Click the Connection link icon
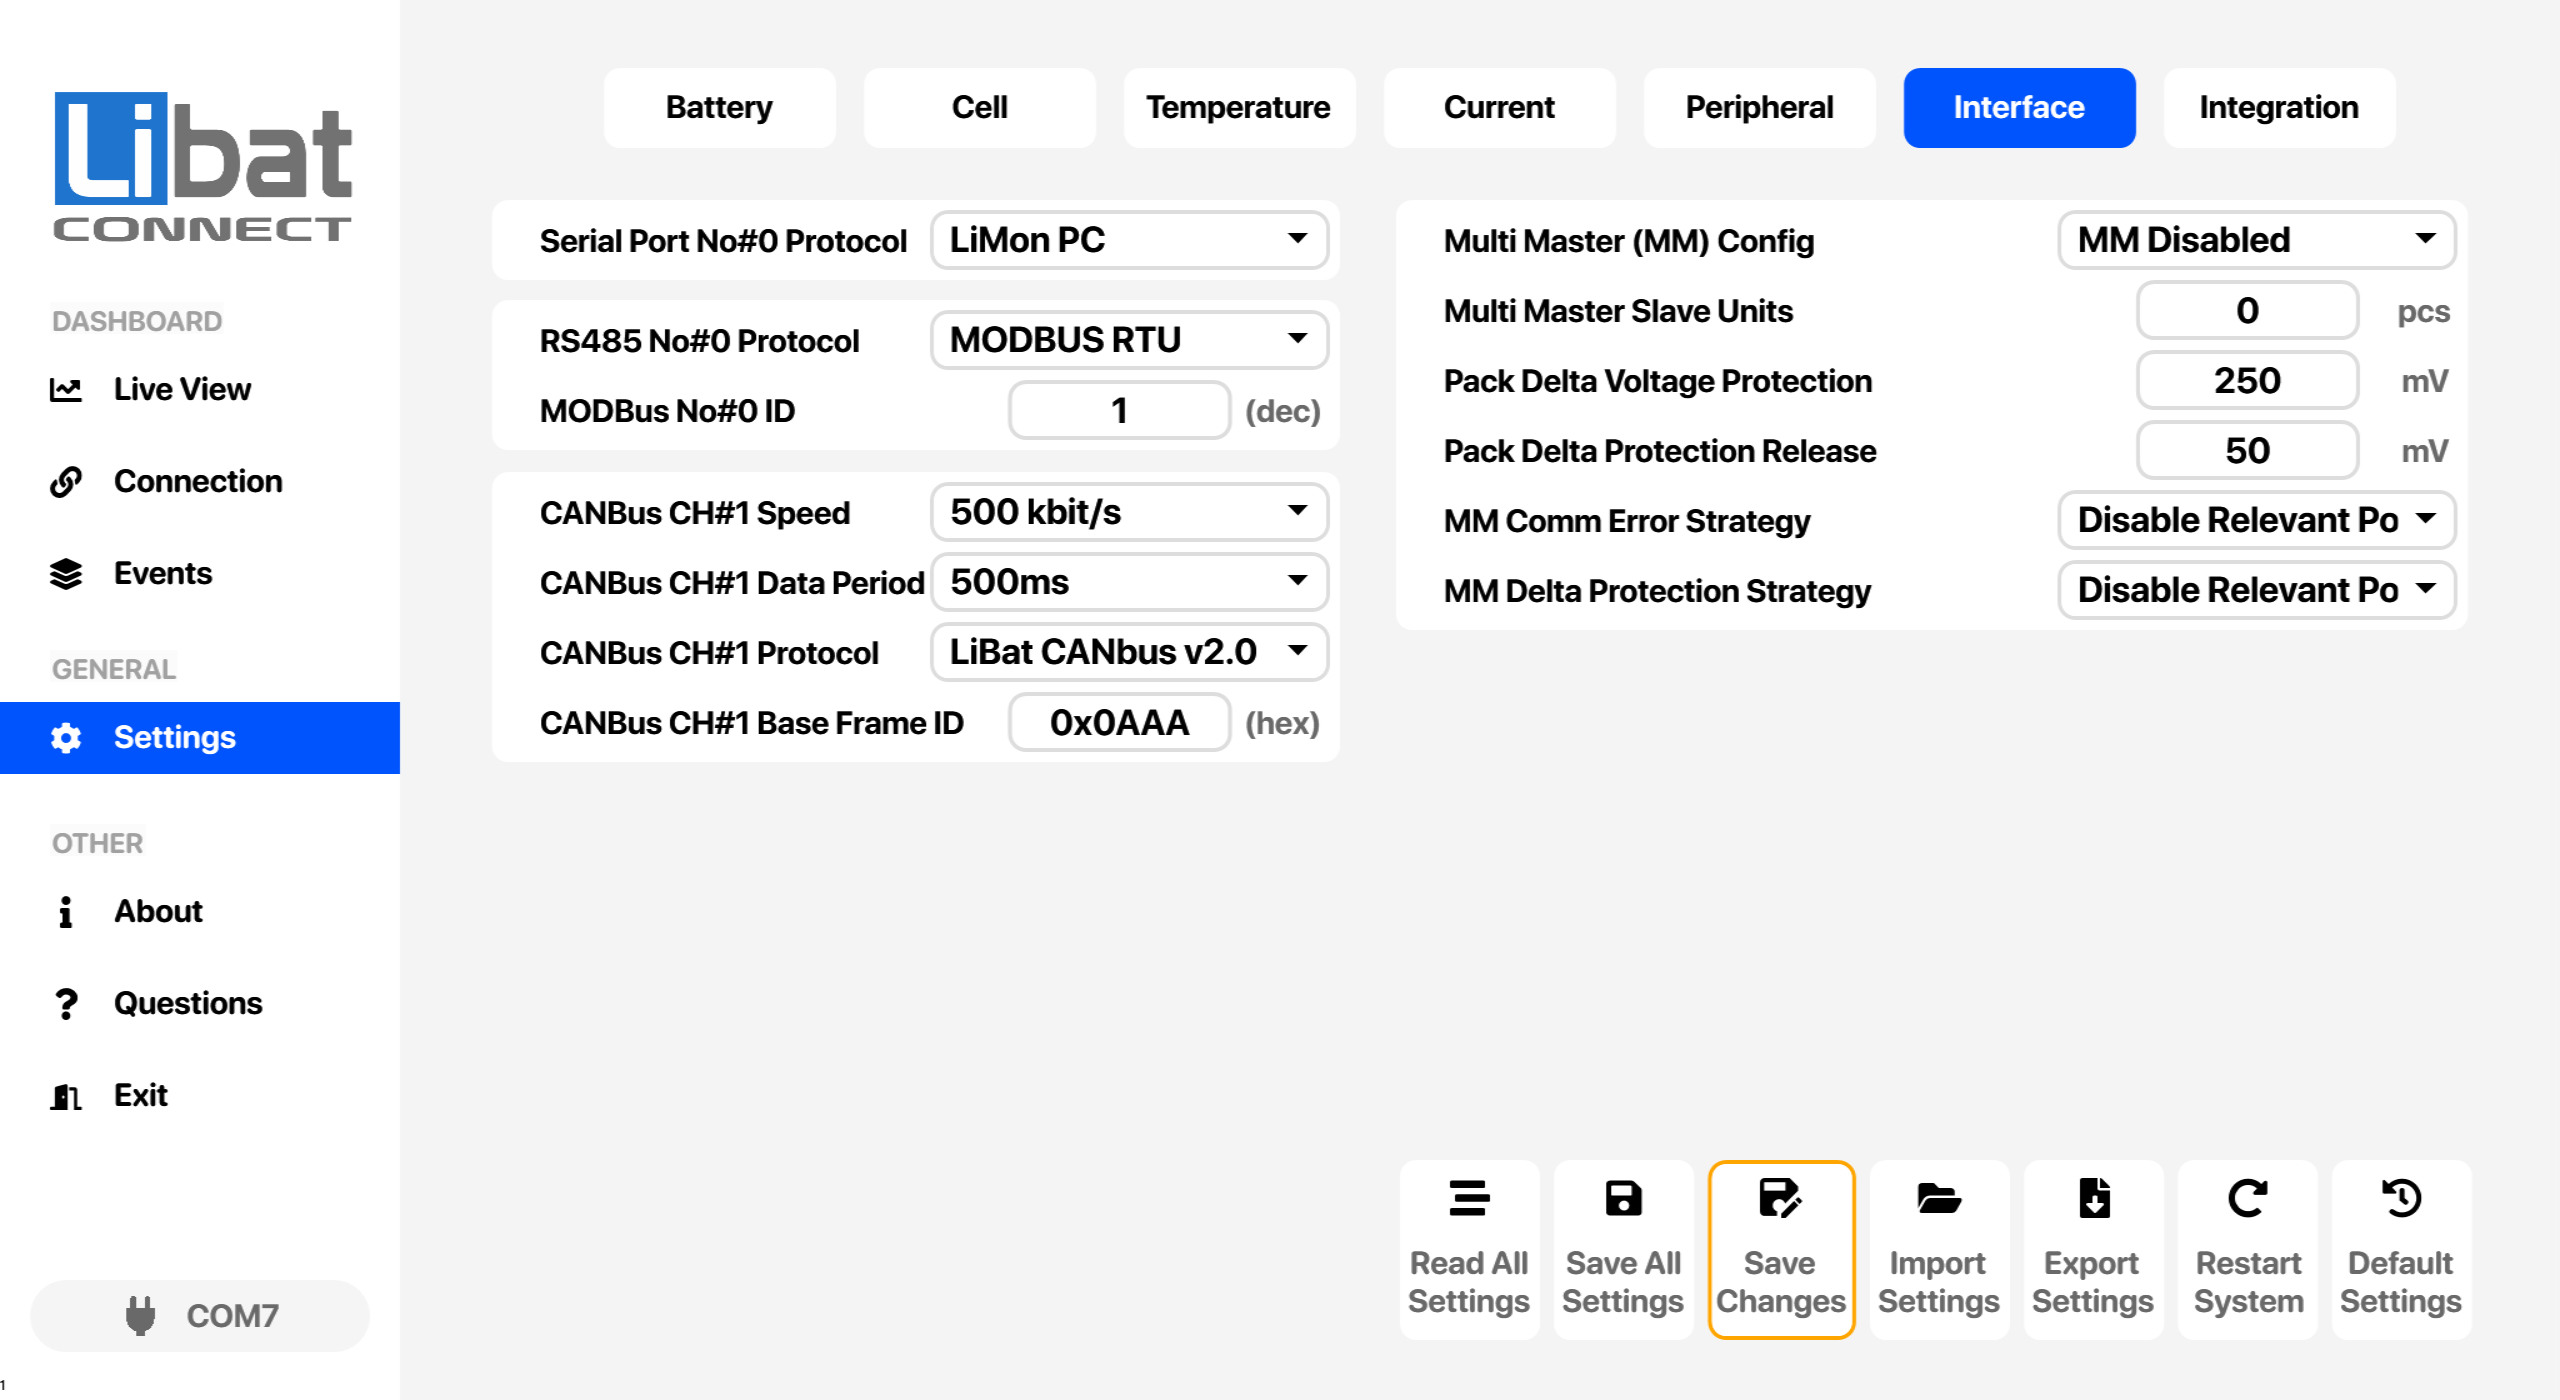Viewport: 2560px width, 1400px height. 66,482
